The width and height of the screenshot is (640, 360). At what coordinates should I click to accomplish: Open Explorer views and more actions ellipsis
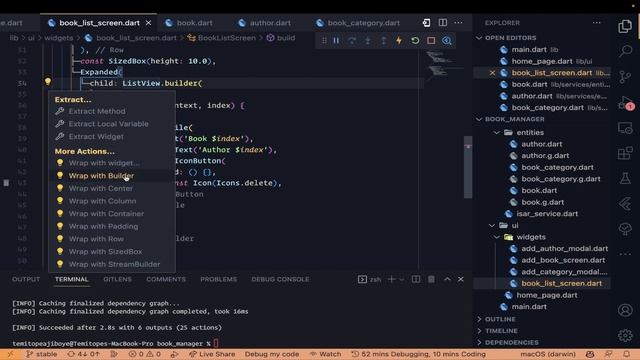click(x=596, y=23)
